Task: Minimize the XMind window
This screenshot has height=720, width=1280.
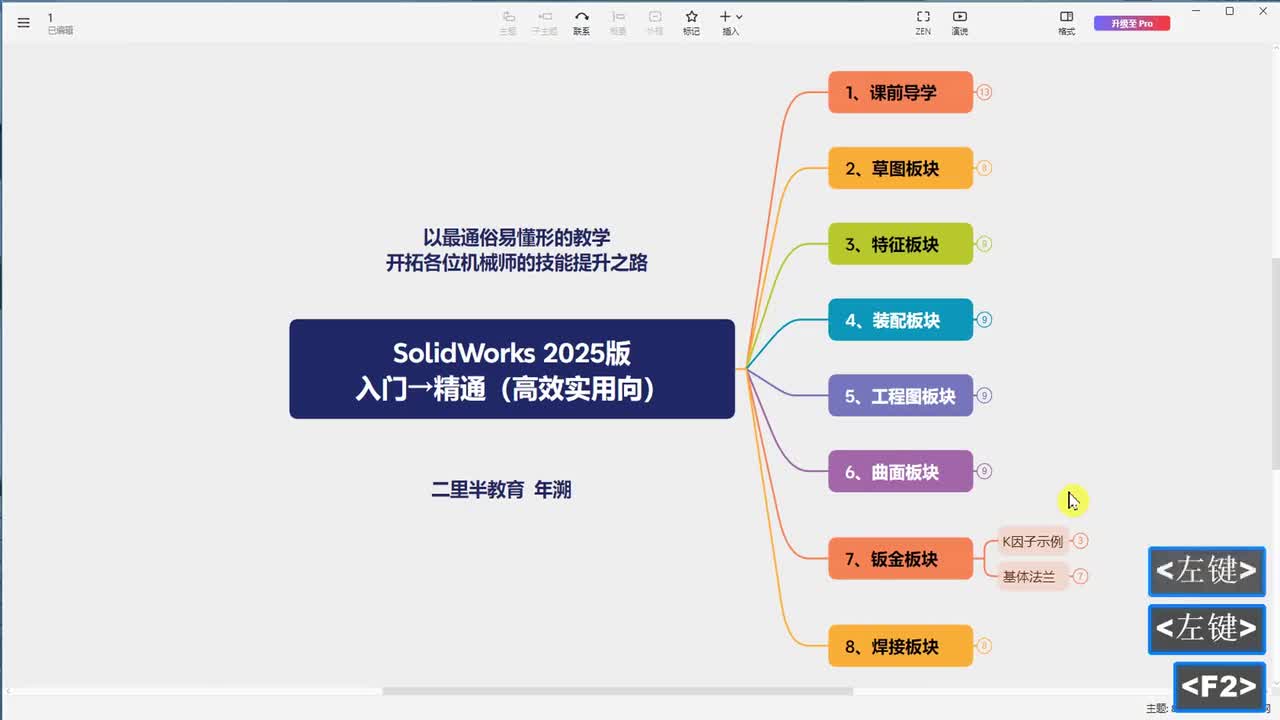Action: pos(1196,11)
